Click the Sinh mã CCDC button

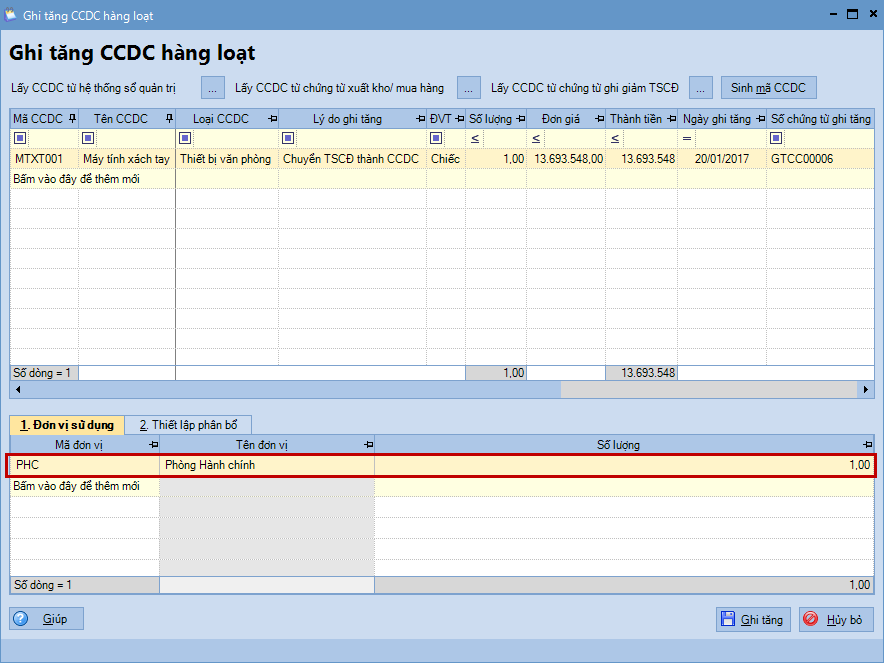coord(768,88)
